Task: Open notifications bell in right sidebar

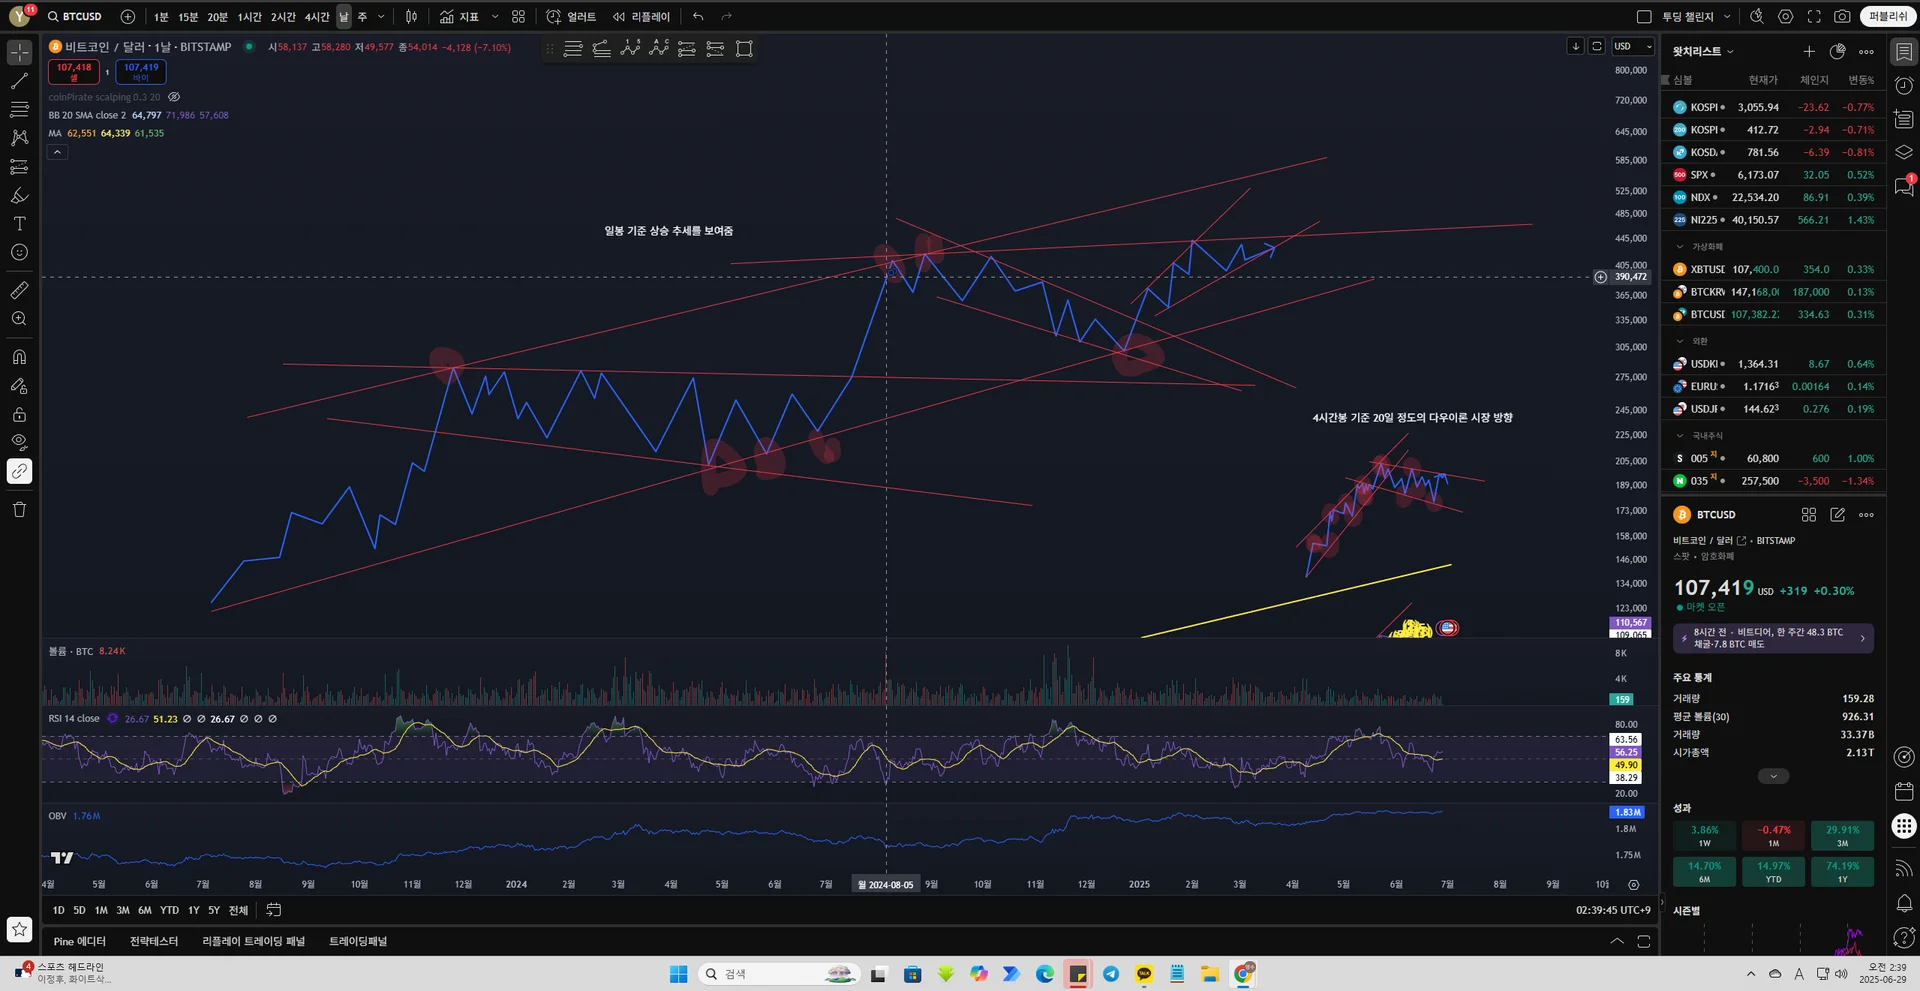Action: 1904,903
